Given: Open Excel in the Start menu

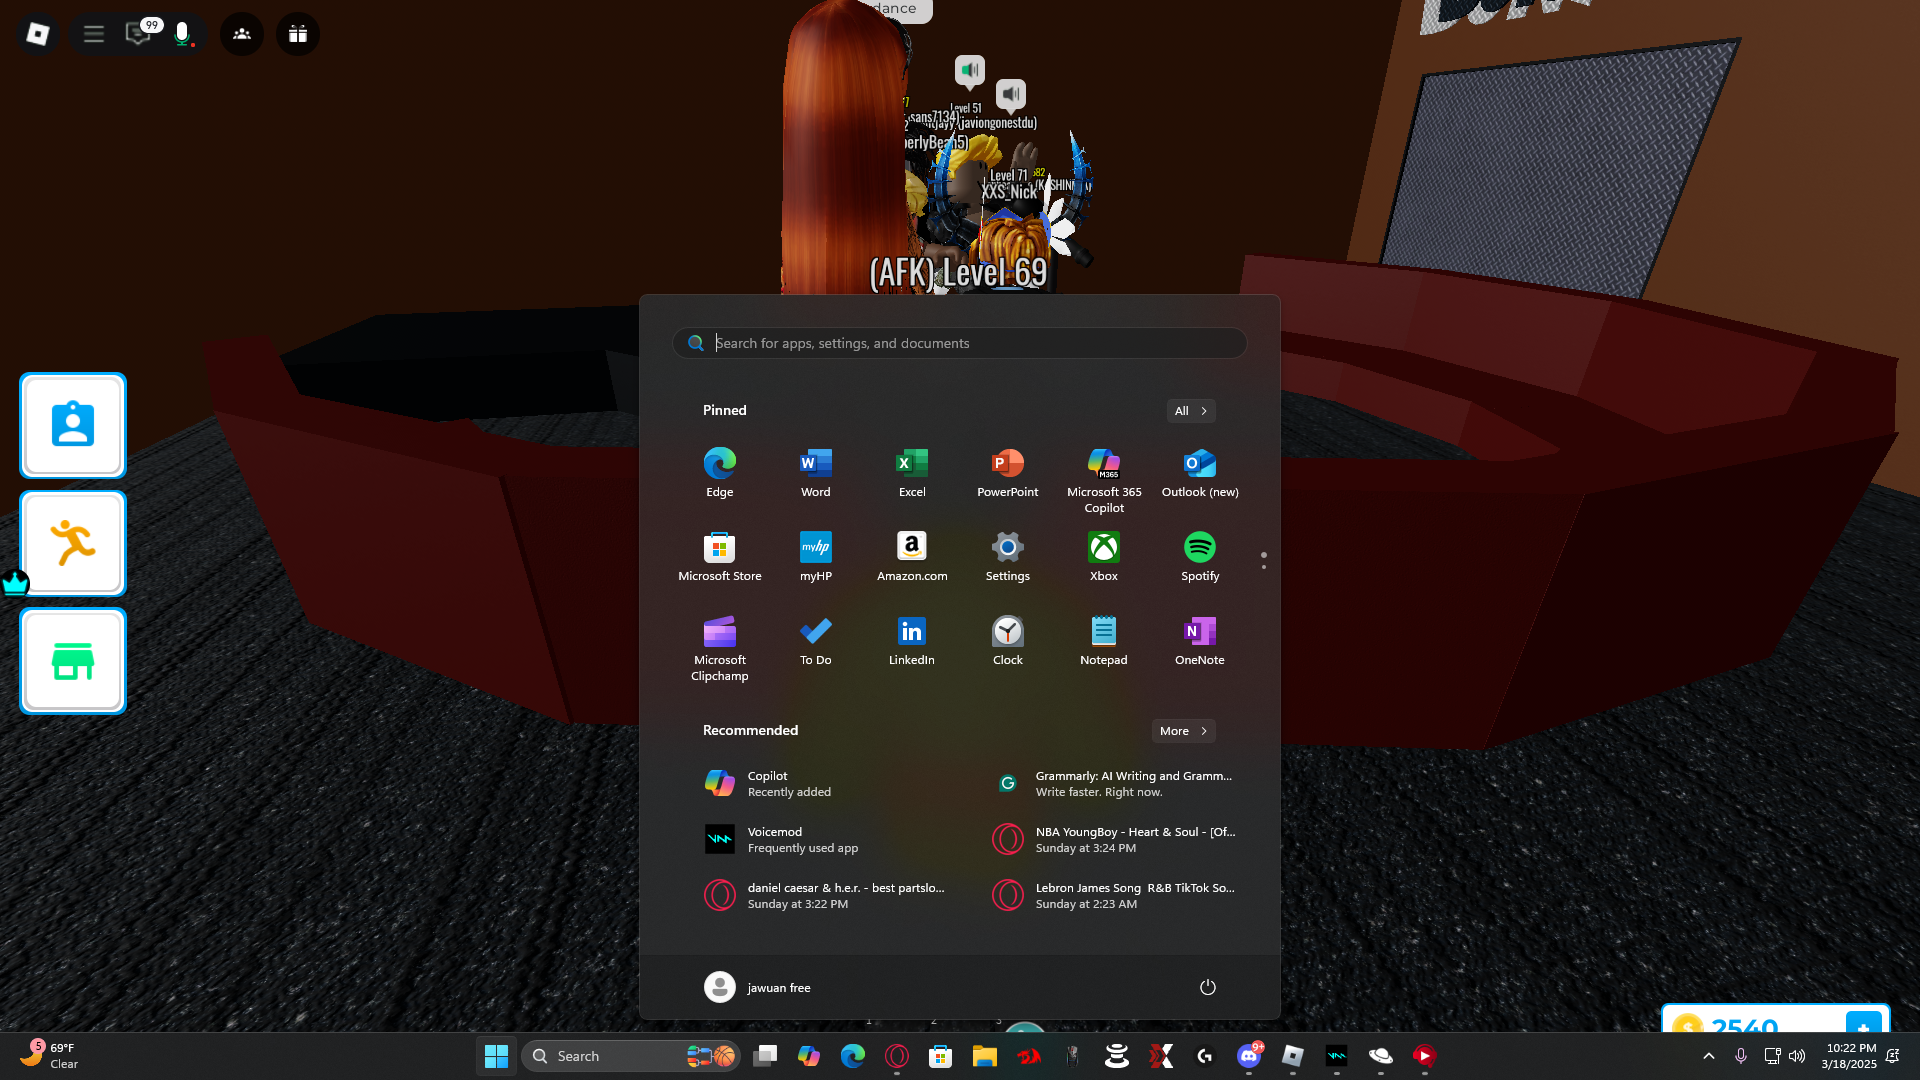Looking at the screenshot, I should (912, 472).
